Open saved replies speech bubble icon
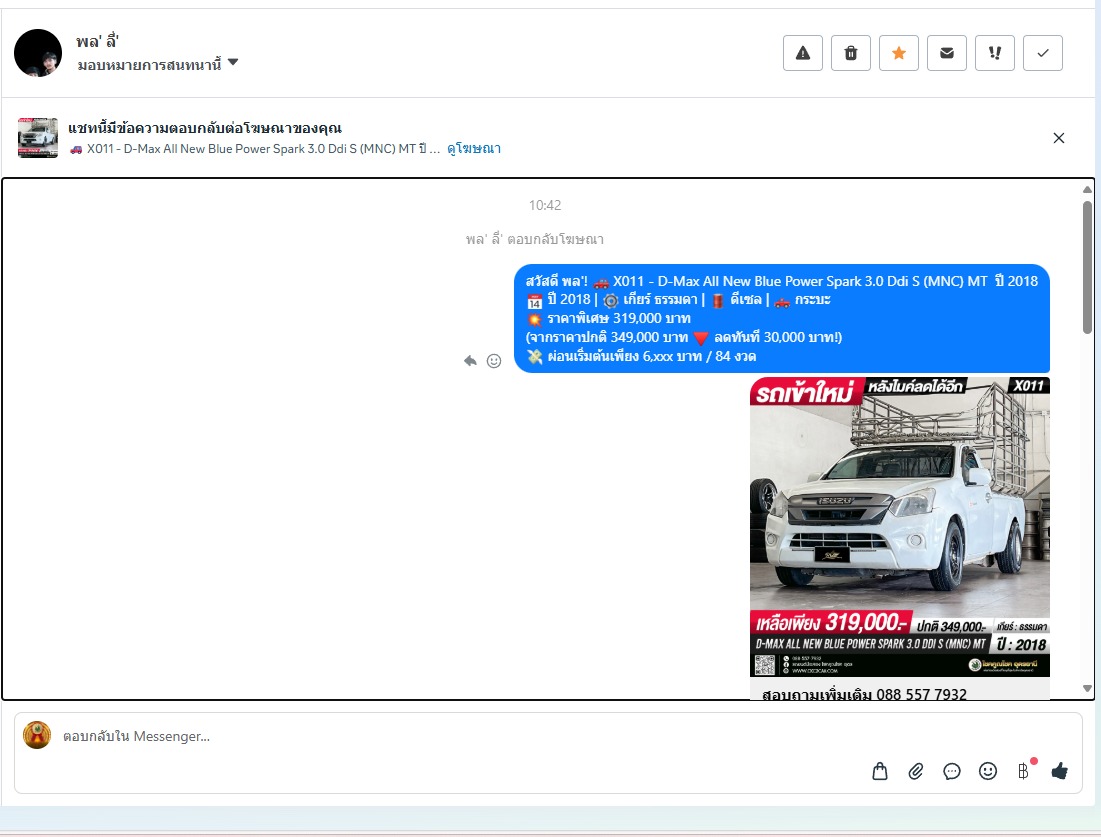Image resolution: width=1101 pixels, height=837 pixels. coord(952,771)
